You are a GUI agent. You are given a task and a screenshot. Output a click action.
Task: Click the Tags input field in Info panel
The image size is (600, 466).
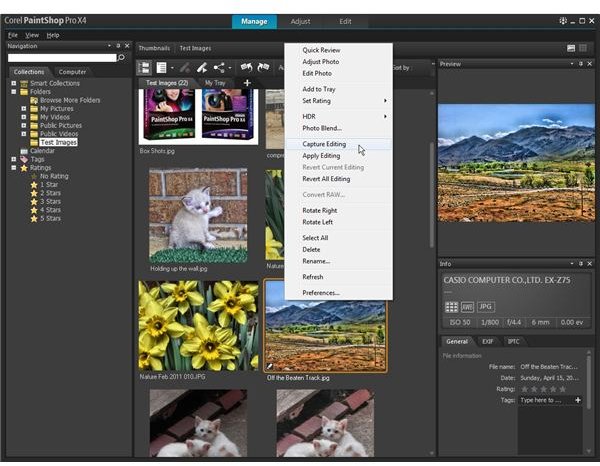tap(546, 400)
